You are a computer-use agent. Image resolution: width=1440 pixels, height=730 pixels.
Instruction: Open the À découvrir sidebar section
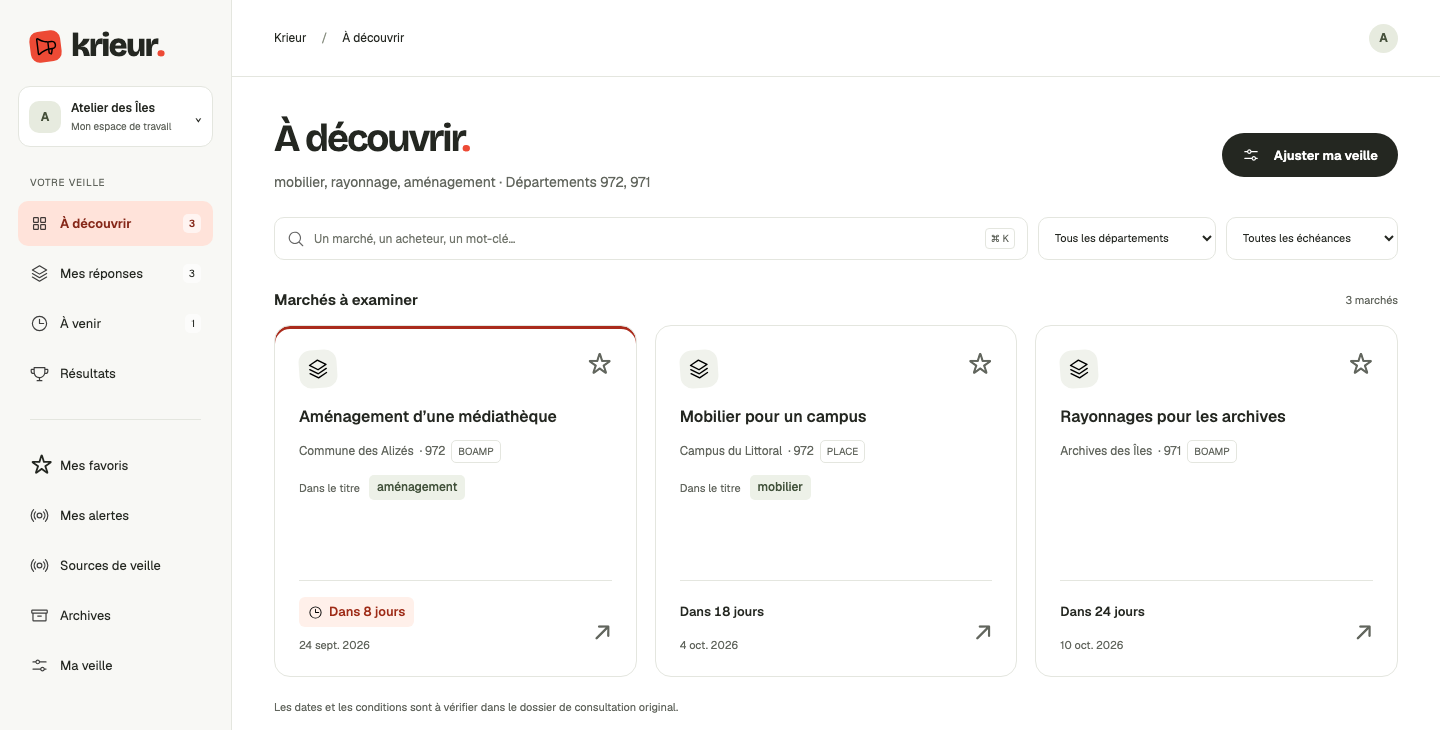(x=115, y=223)
